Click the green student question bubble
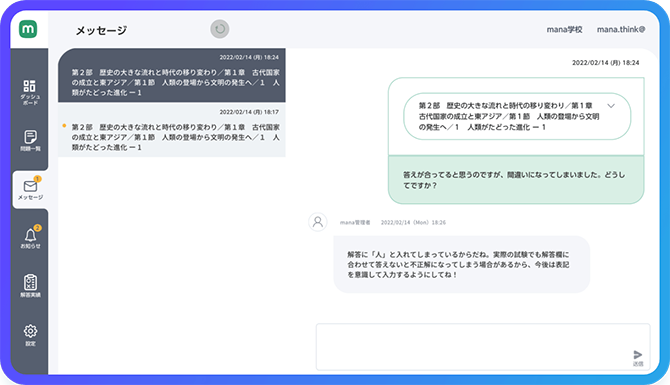This screenshot has width=670, height=385. coord(516,180)
